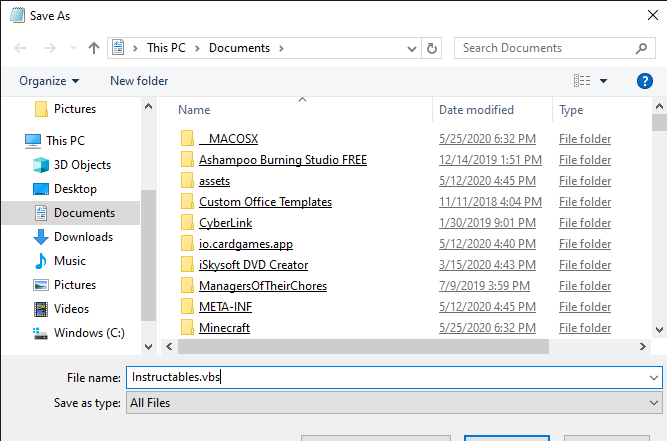
Task: Click the Music note icon
Action: tap(41, 261)
